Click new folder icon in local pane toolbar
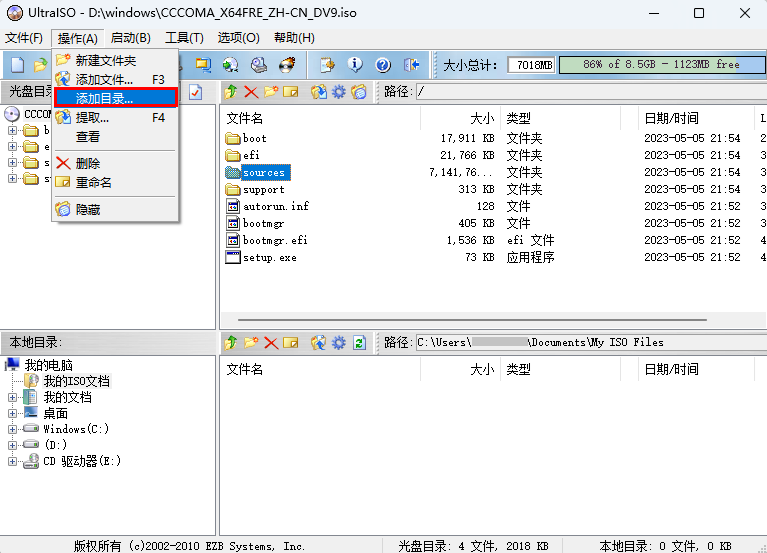 [x=251, y=342]
